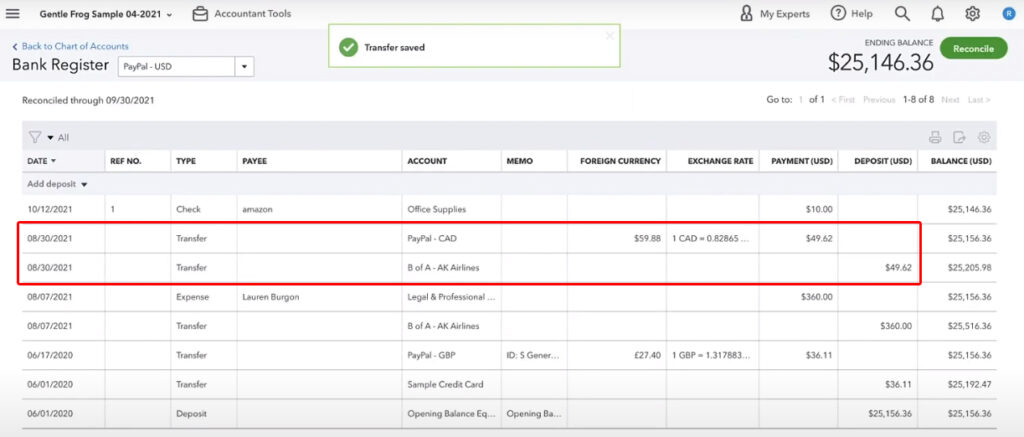Print the register list
Image resolution: width=1024 pixels, height=437 pixels.
pyautogui.click(x=935, y=137)
